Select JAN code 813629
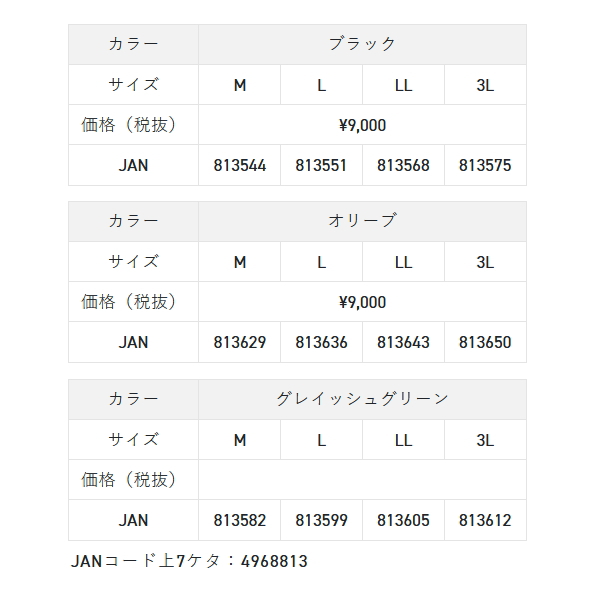Viewport: 600px width, 600px height. [240, 342]
